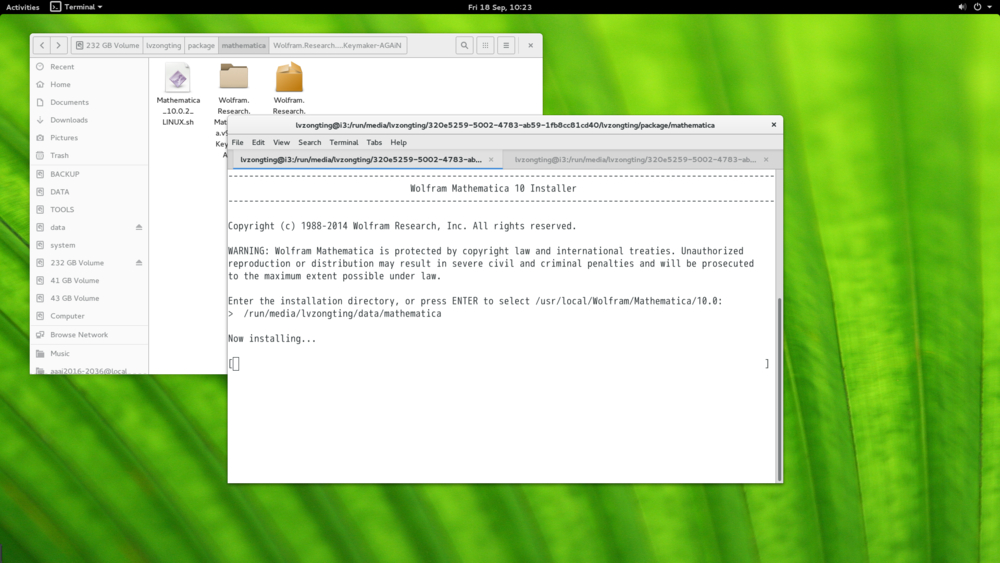This screenshot has width=1000, height=563.
Task: Click lvzongting breadcrumb in path bar
Action: [163, 45]
